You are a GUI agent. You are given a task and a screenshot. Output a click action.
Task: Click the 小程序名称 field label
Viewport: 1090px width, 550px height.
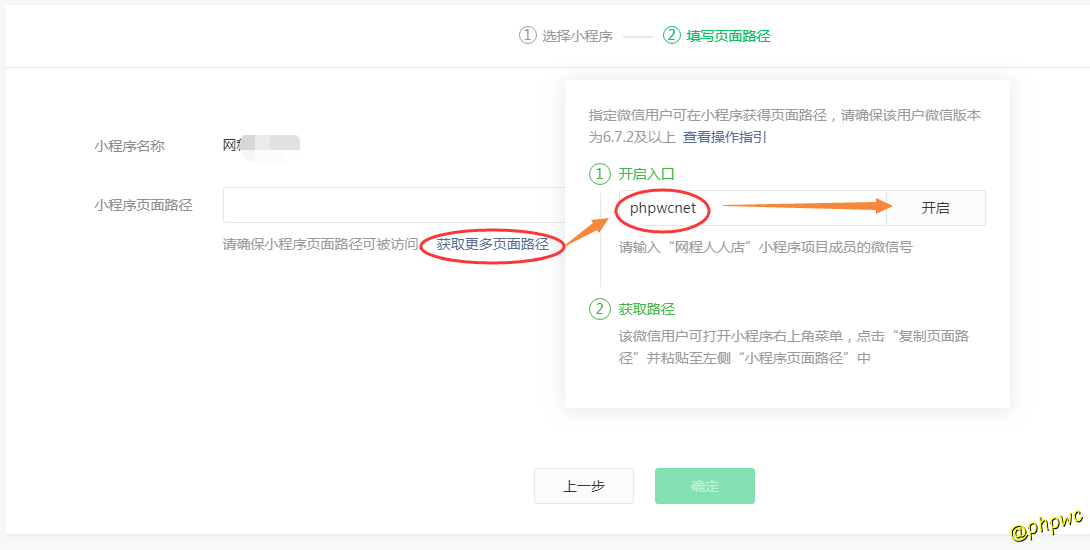(129, 146)
